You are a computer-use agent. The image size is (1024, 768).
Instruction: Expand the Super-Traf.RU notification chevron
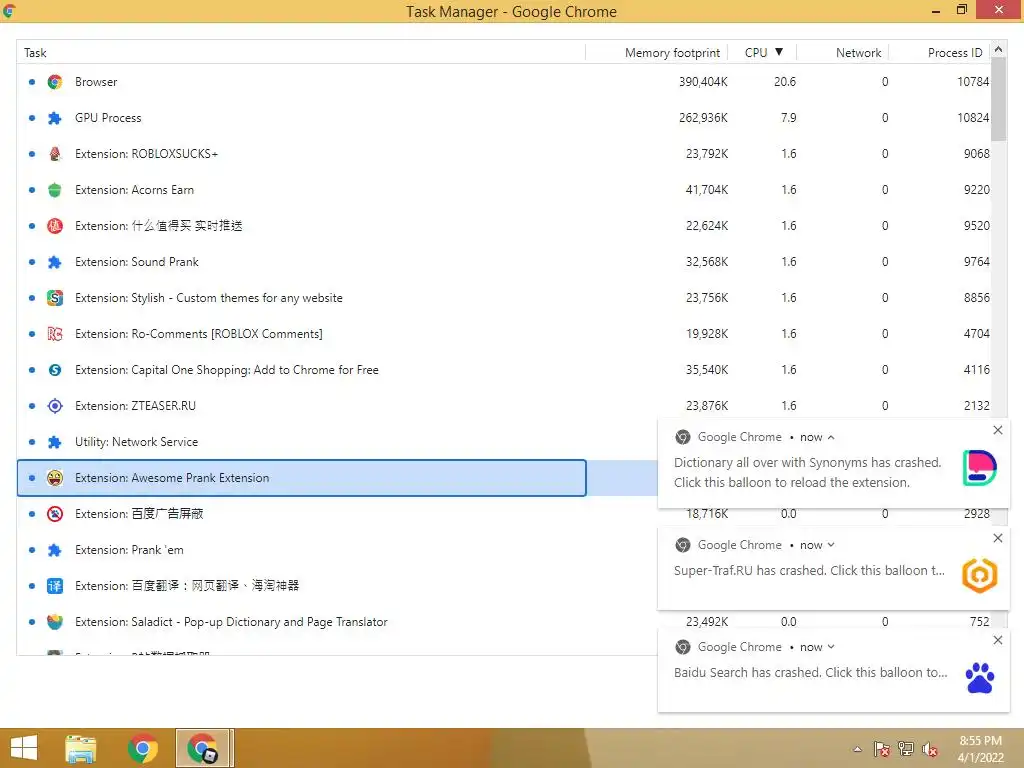pyautogui.click(x=831, y=545)
